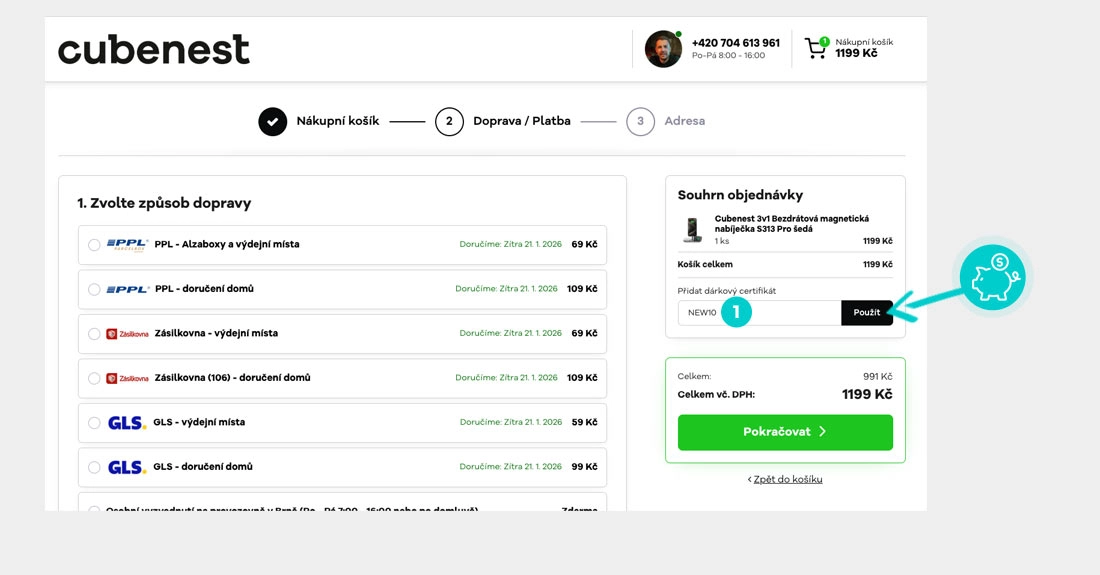Image resolution: width=1100 pixels, height=575 pixels.
Task: Select Zásilkovna (106) - doručení domů radio
Action: click(94, 378)
